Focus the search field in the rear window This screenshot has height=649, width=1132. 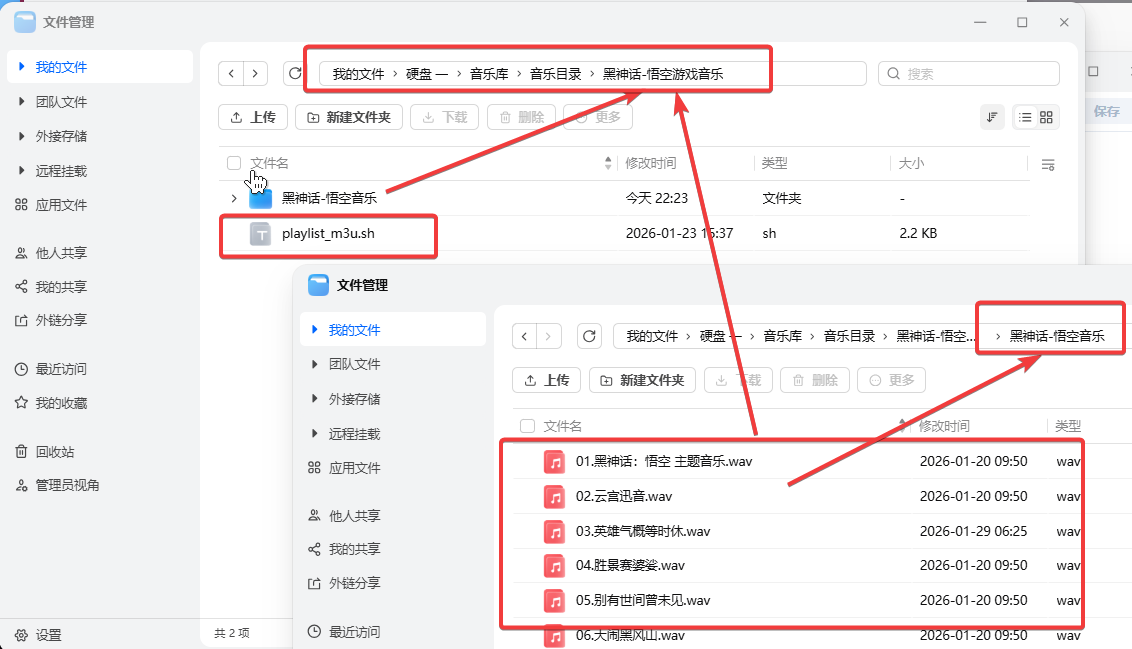point(969,74)
